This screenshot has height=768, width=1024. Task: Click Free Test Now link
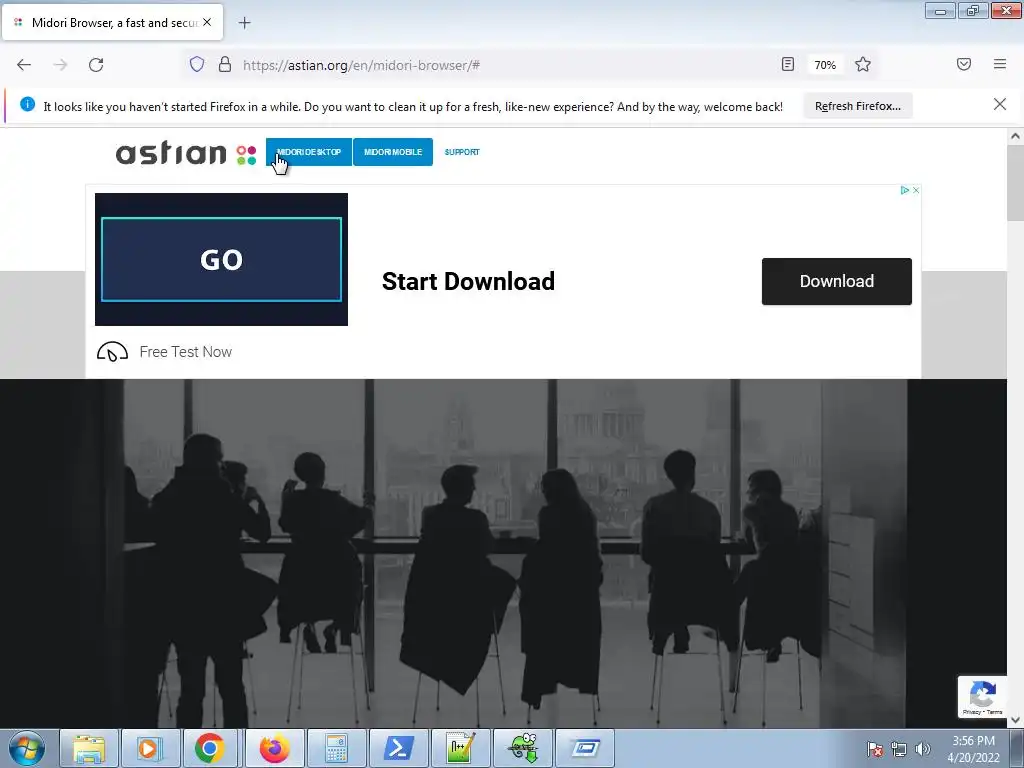click(185, 352)
